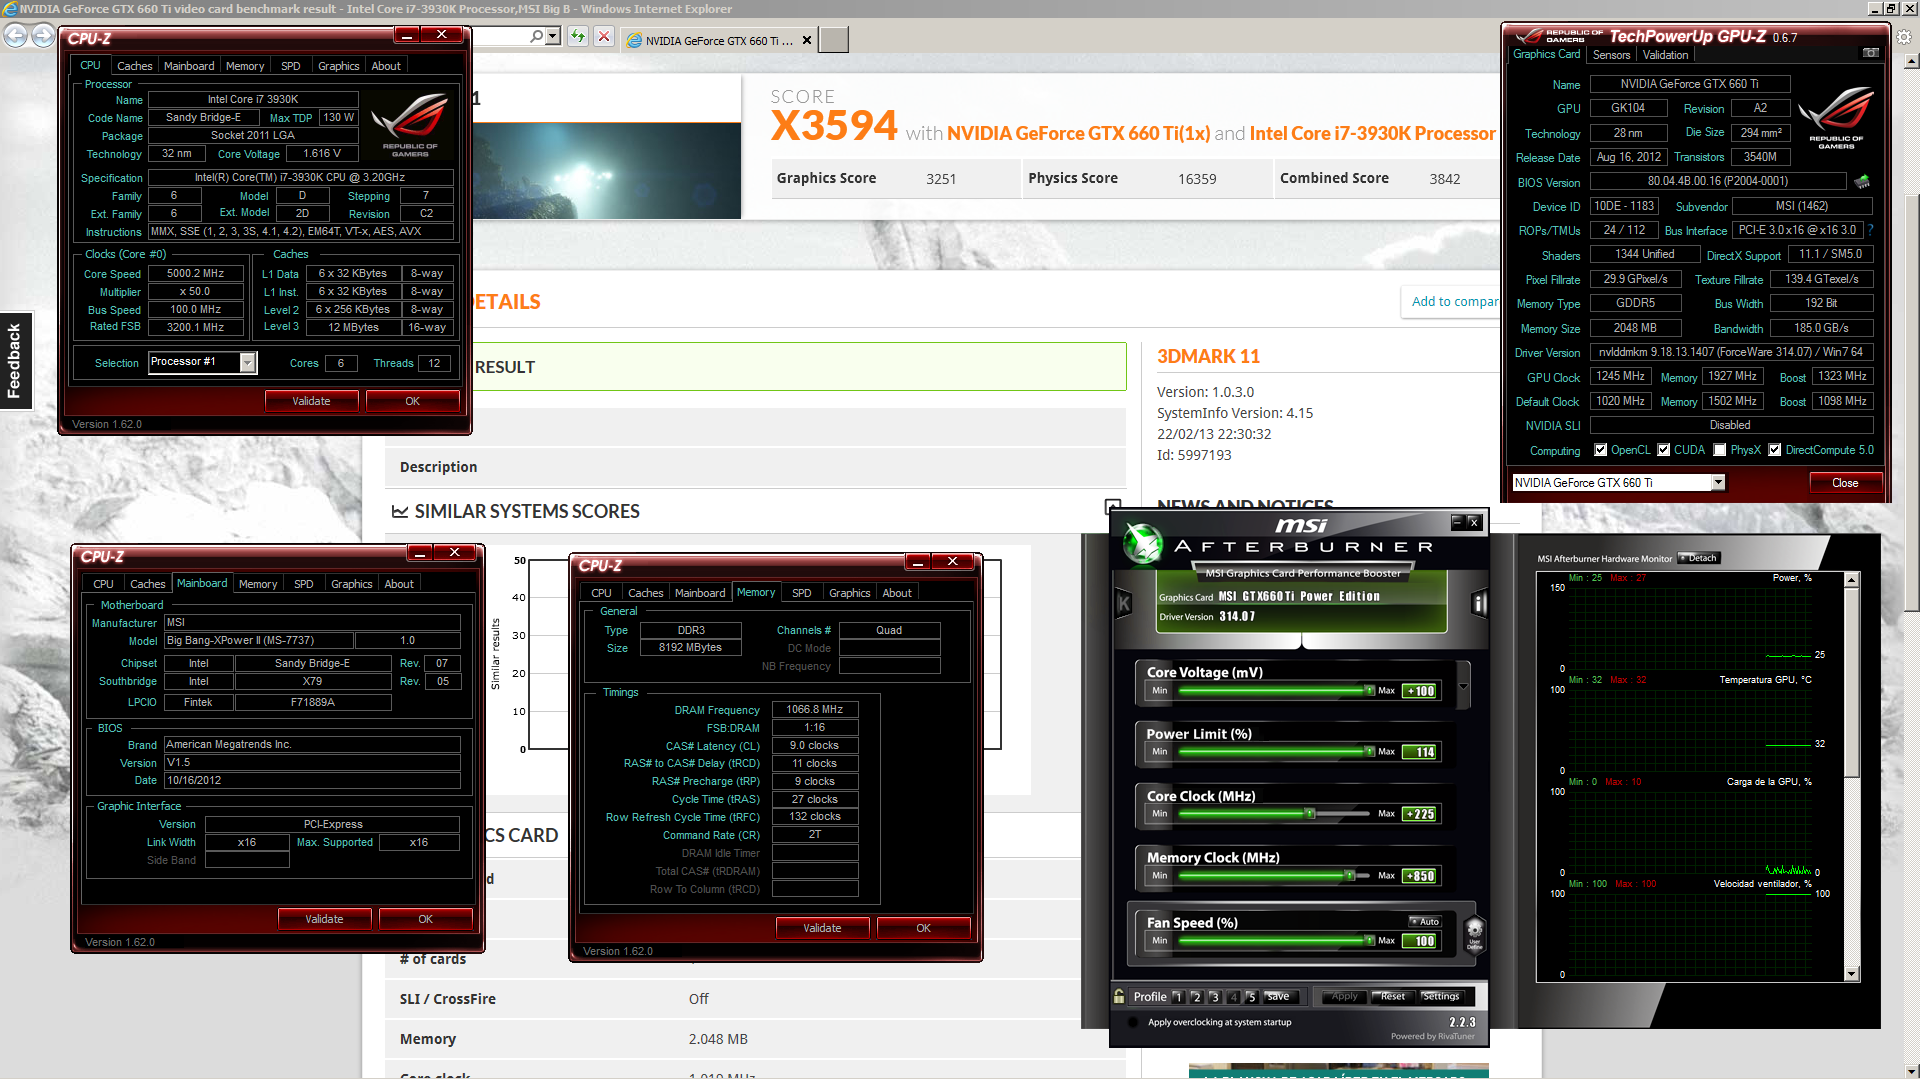Toggle the Similar Systems Scores panel checkbox
The image size is (1920, 1080).
(1112, 507)
